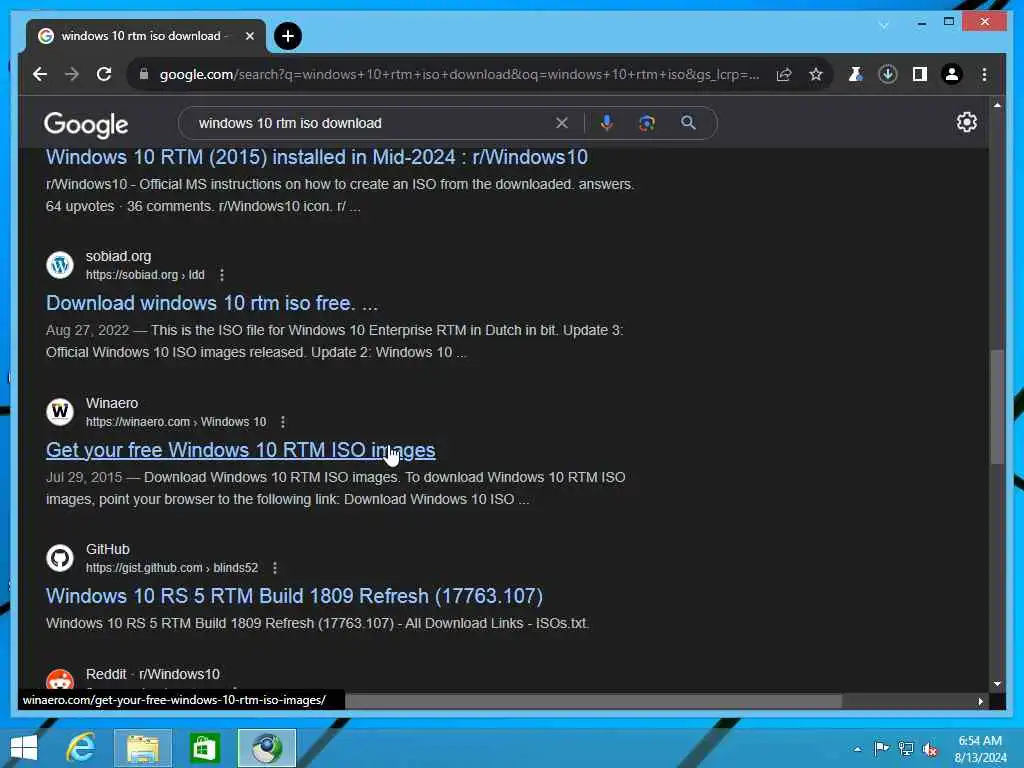The image size is (1024, 768).
Task: Show hidden system tray icons
Action: pyautogui.click(x=857, y=749)
